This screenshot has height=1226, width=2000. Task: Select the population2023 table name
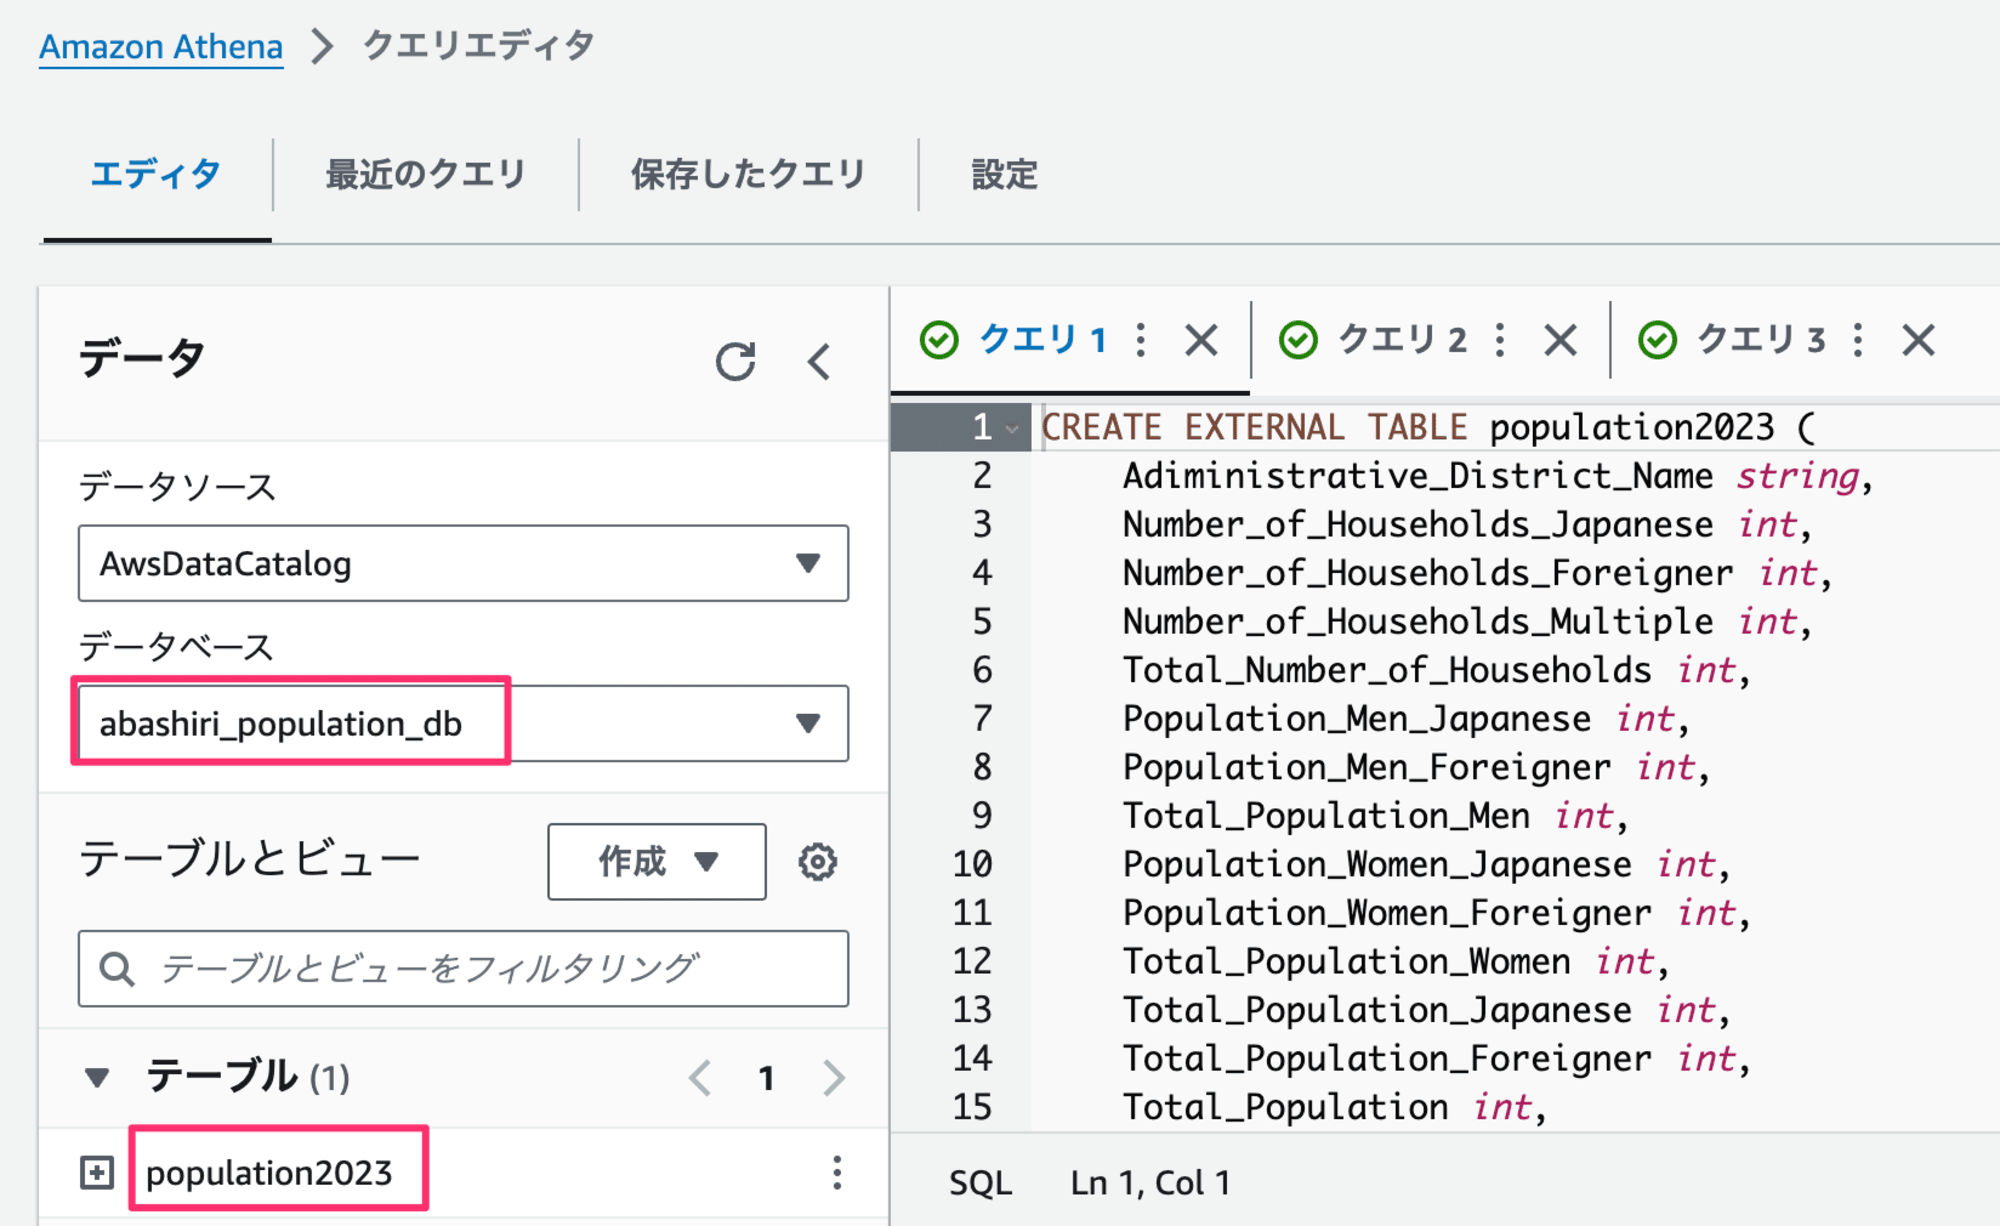(269, 1172)
